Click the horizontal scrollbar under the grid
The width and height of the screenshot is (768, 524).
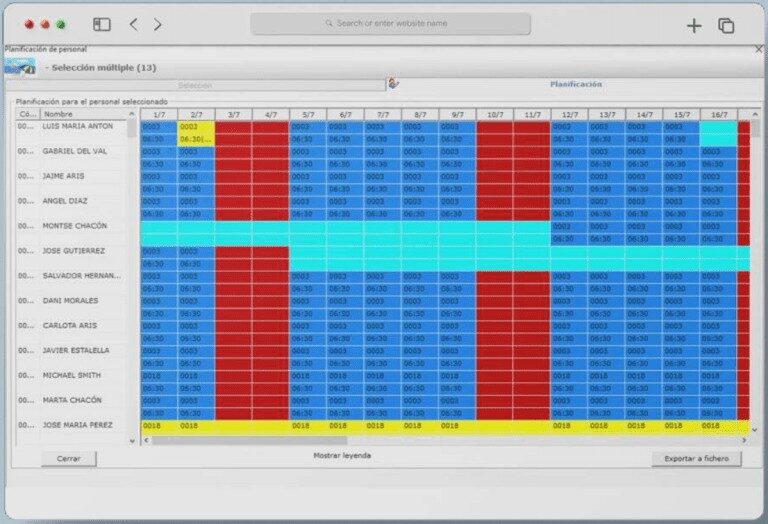250,439
